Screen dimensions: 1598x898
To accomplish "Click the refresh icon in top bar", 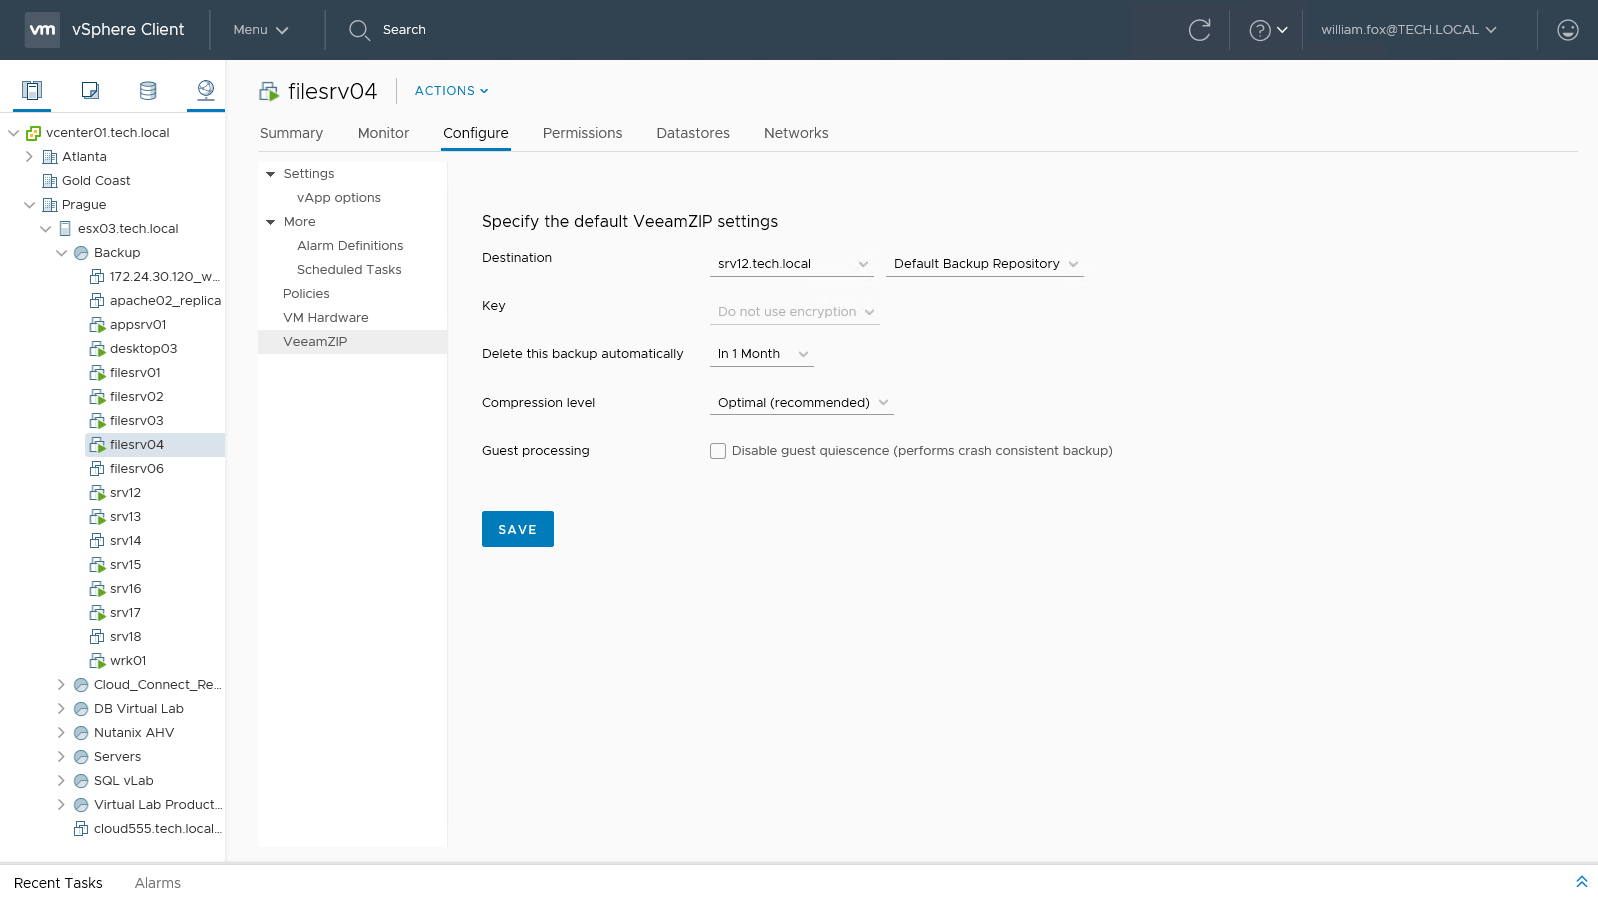I will pos(1199,30).
